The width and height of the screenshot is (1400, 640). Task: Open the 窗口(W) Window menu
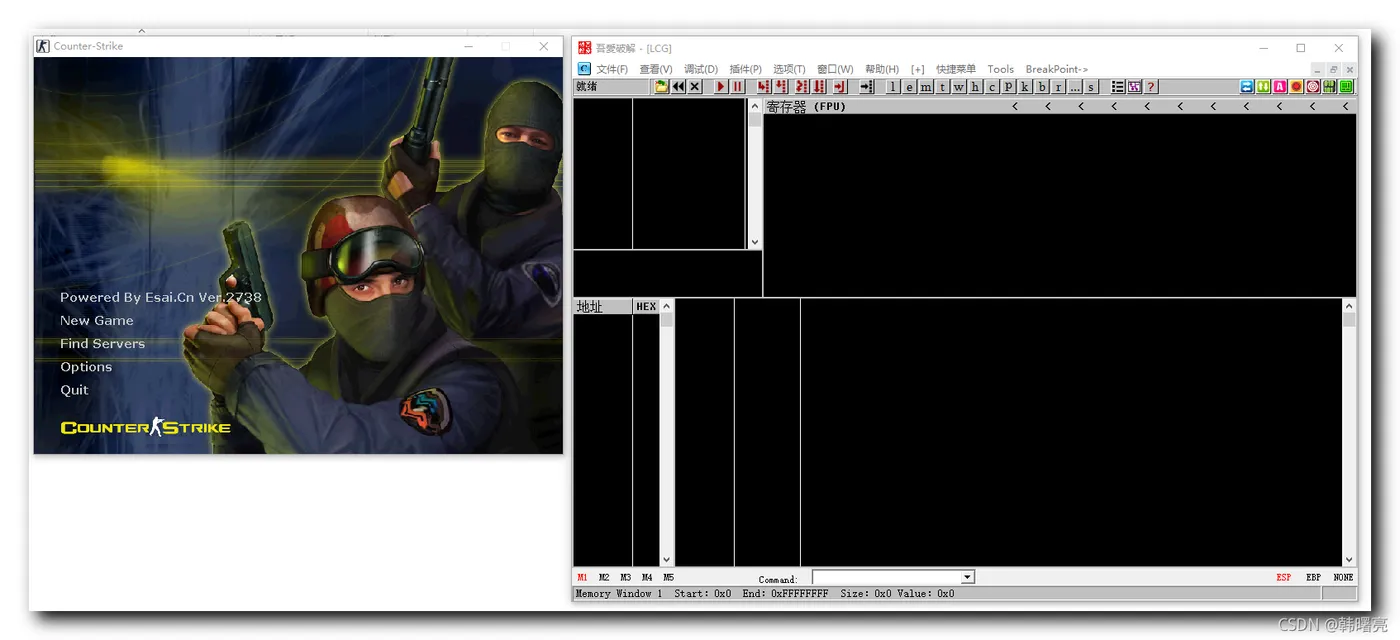click(835, 69)
